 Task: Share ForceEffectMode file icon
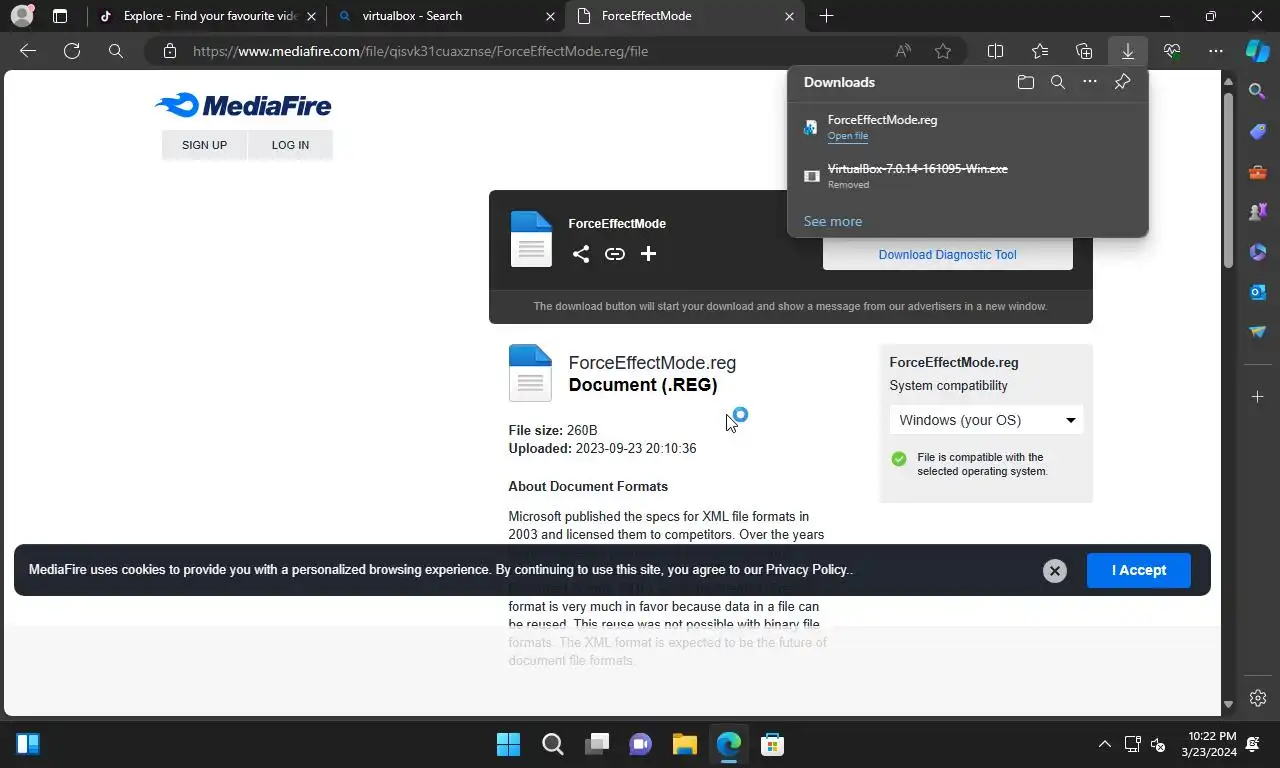click(581, 254)
